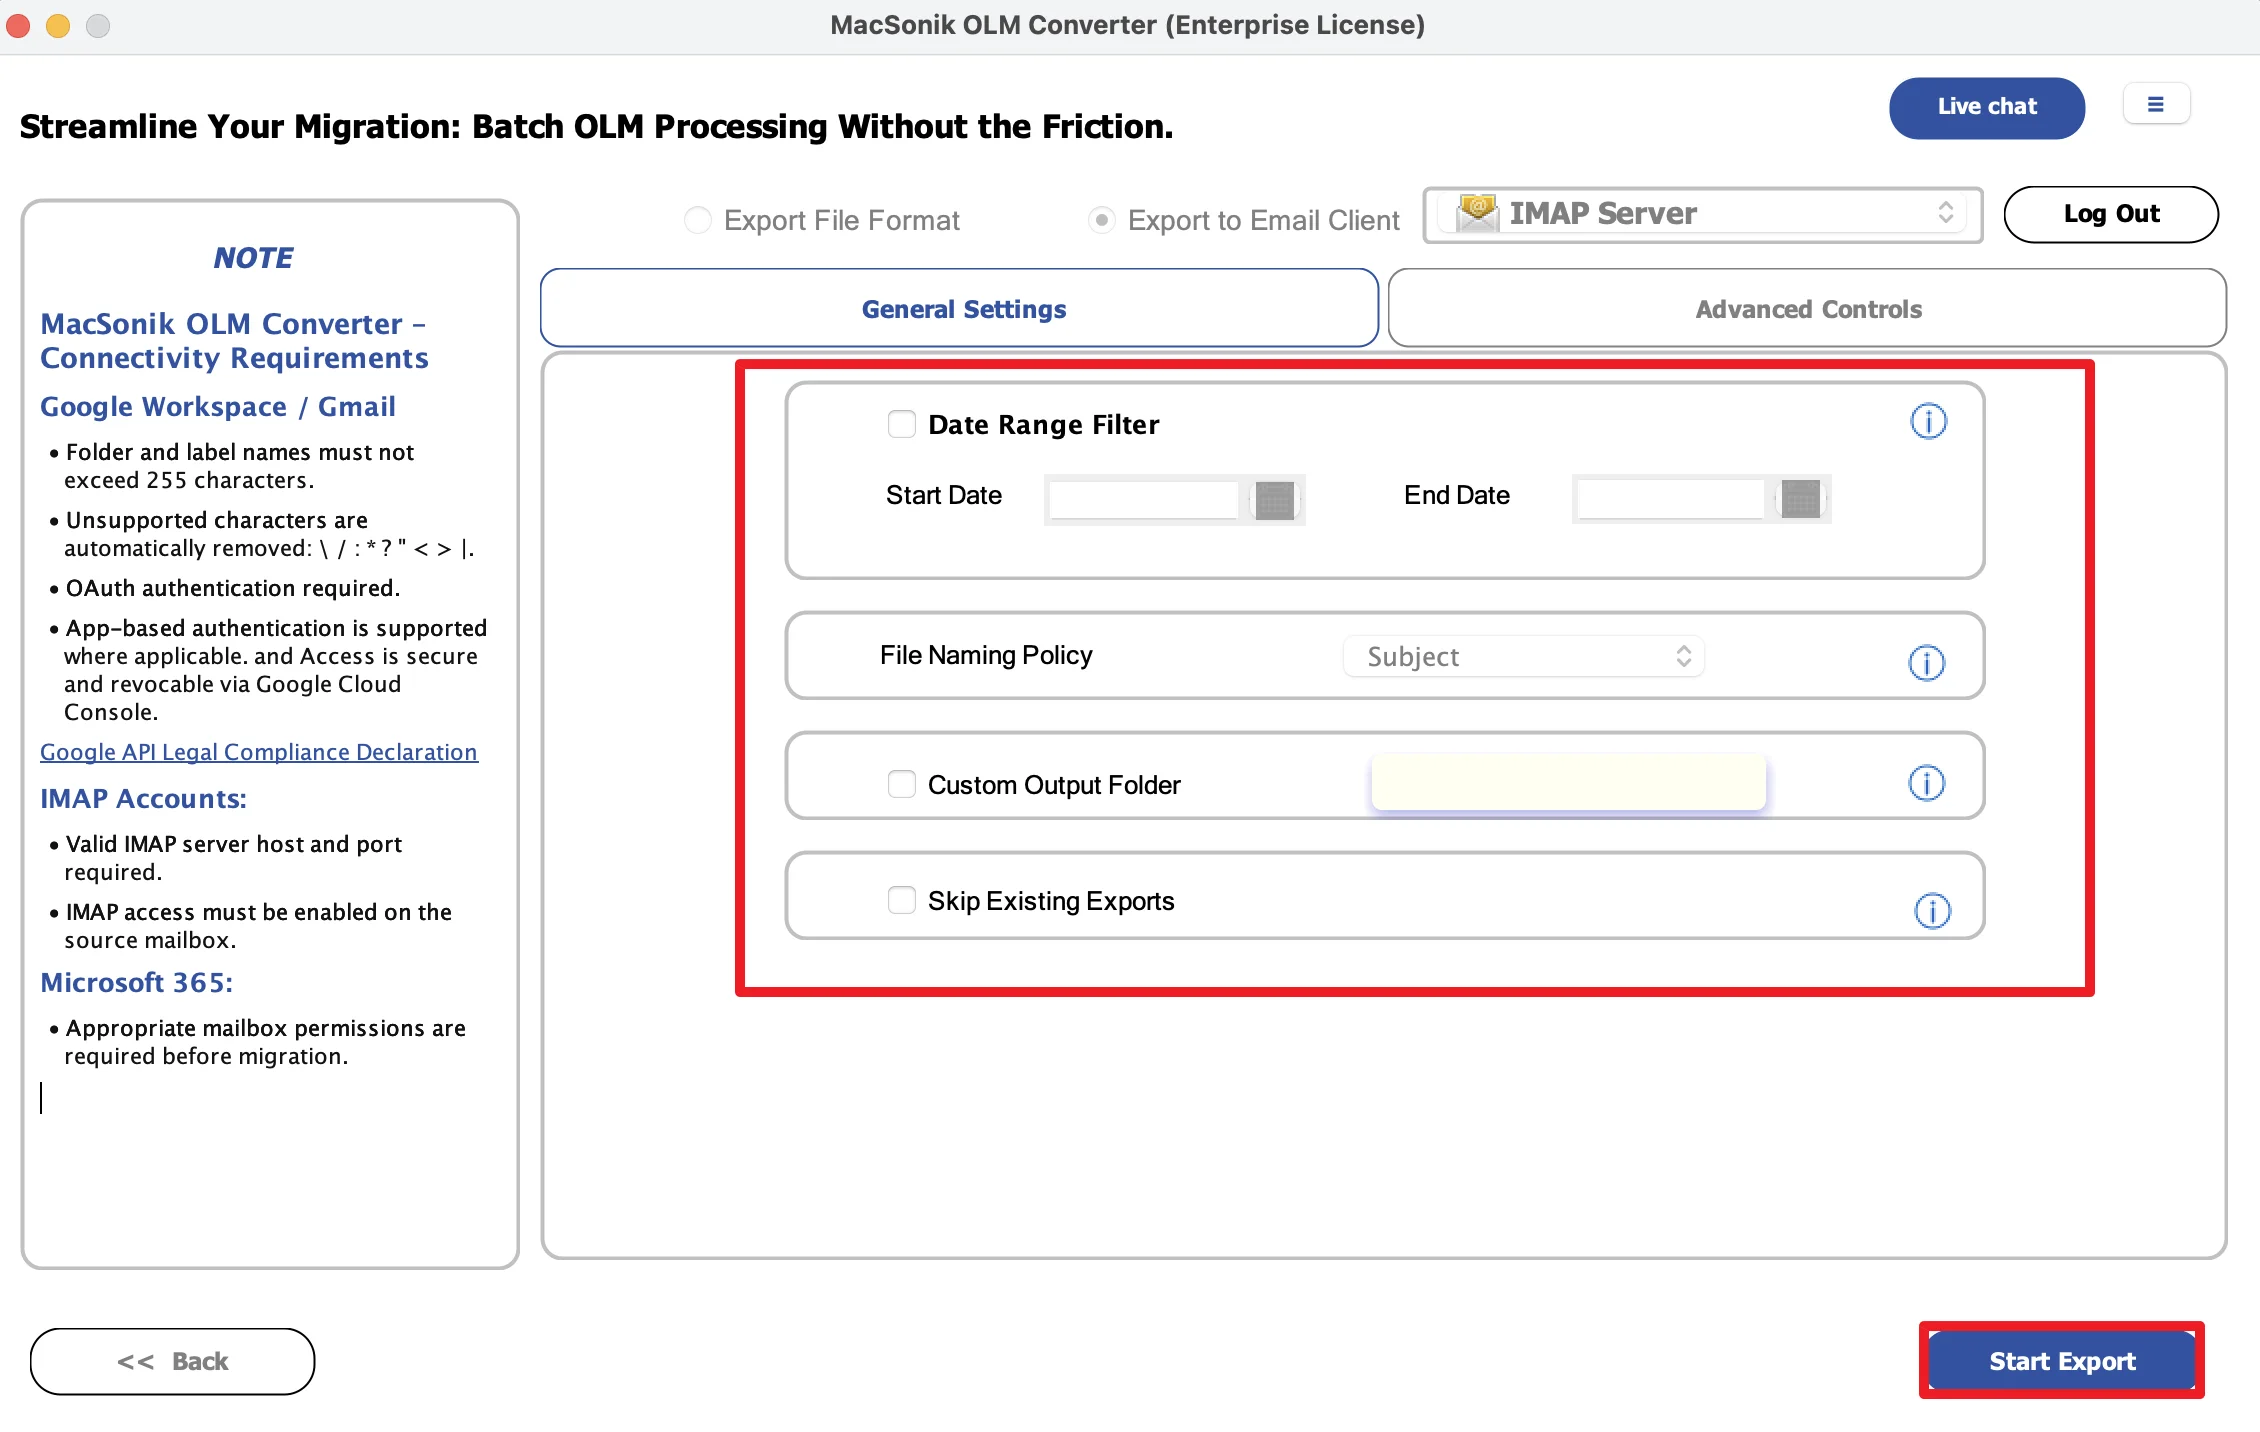Click the 'Streamline Your Migration' headline
Viewport: 2260px width, 1432px height.
pos(596,127)
